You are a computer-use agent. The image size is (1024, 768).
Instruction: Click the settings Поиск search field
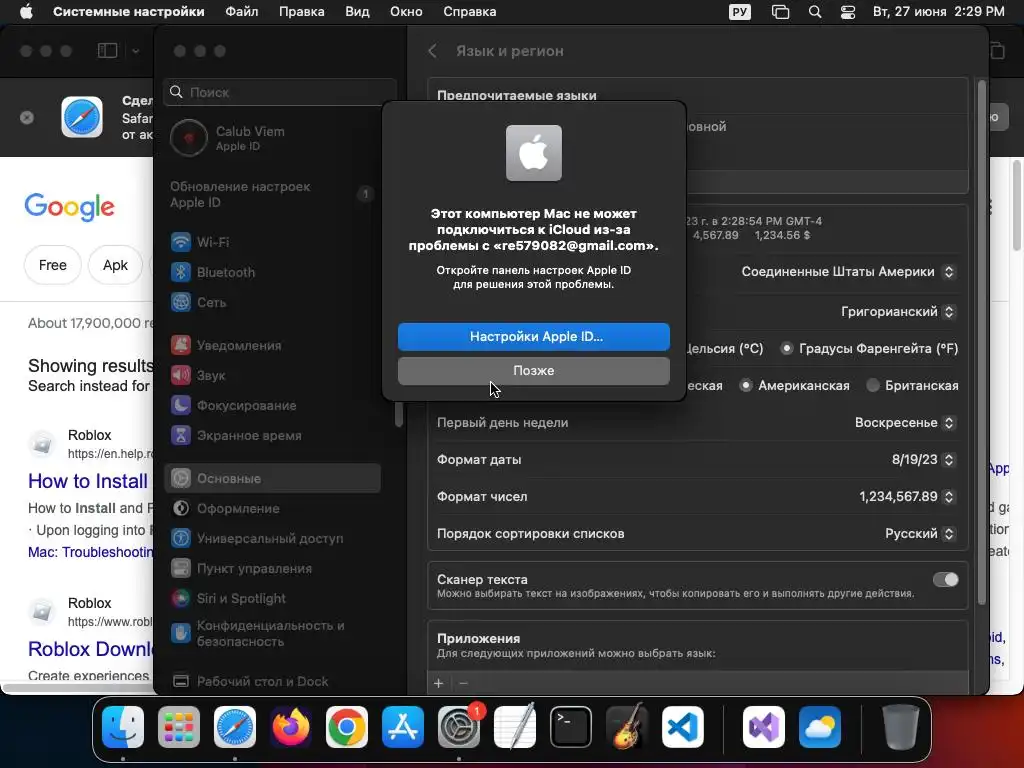coord(280,92)
